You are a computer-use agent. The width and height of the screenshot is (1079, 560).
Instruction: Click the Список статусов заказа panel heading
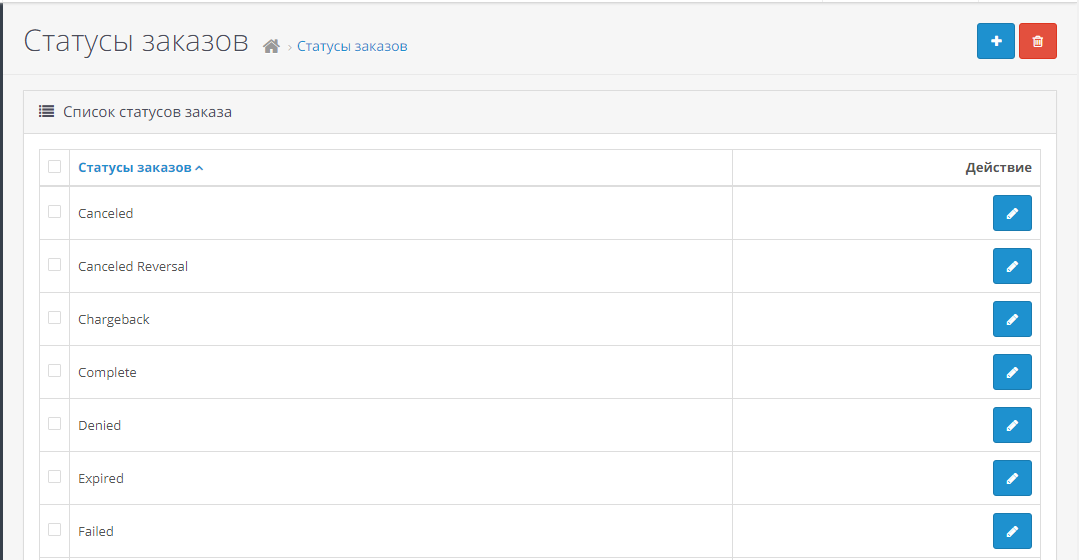[147, 112]
